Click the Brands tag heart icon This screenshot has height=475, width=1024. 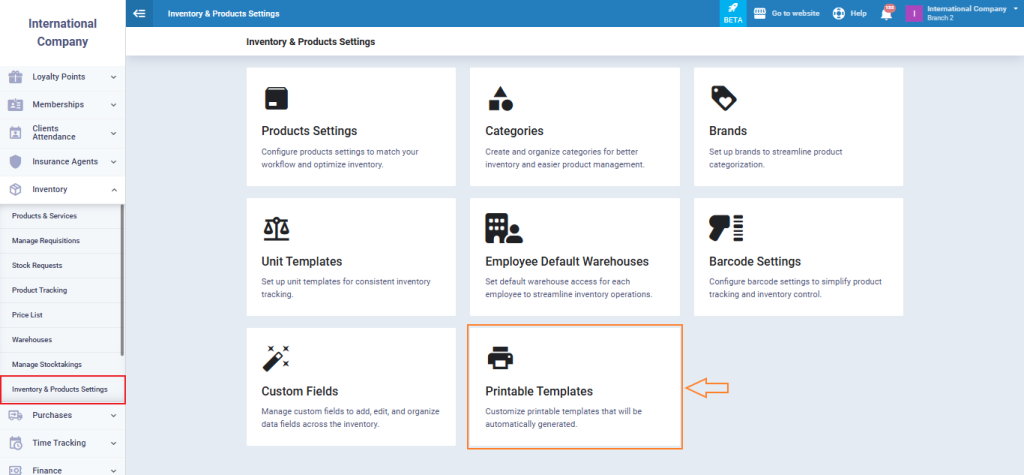[x=723, y=99]
